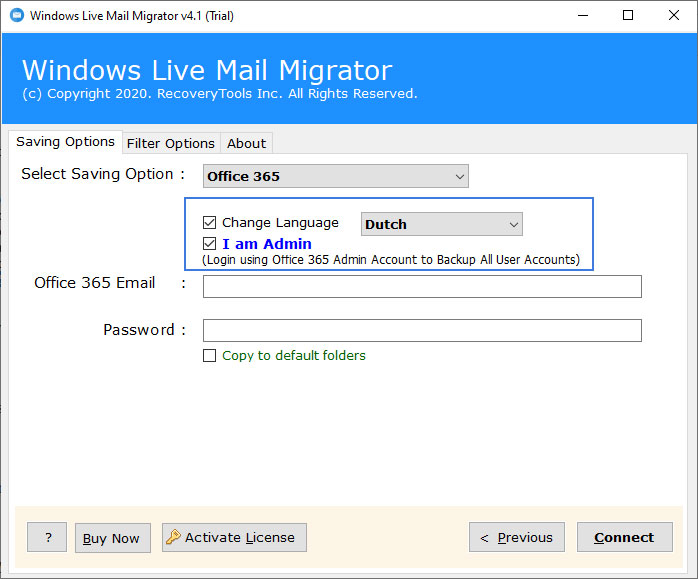The width and height of the screenshot is (698, 579).
Task: Minimize the Windows Live Mail Migrator window
Action: 583,16
